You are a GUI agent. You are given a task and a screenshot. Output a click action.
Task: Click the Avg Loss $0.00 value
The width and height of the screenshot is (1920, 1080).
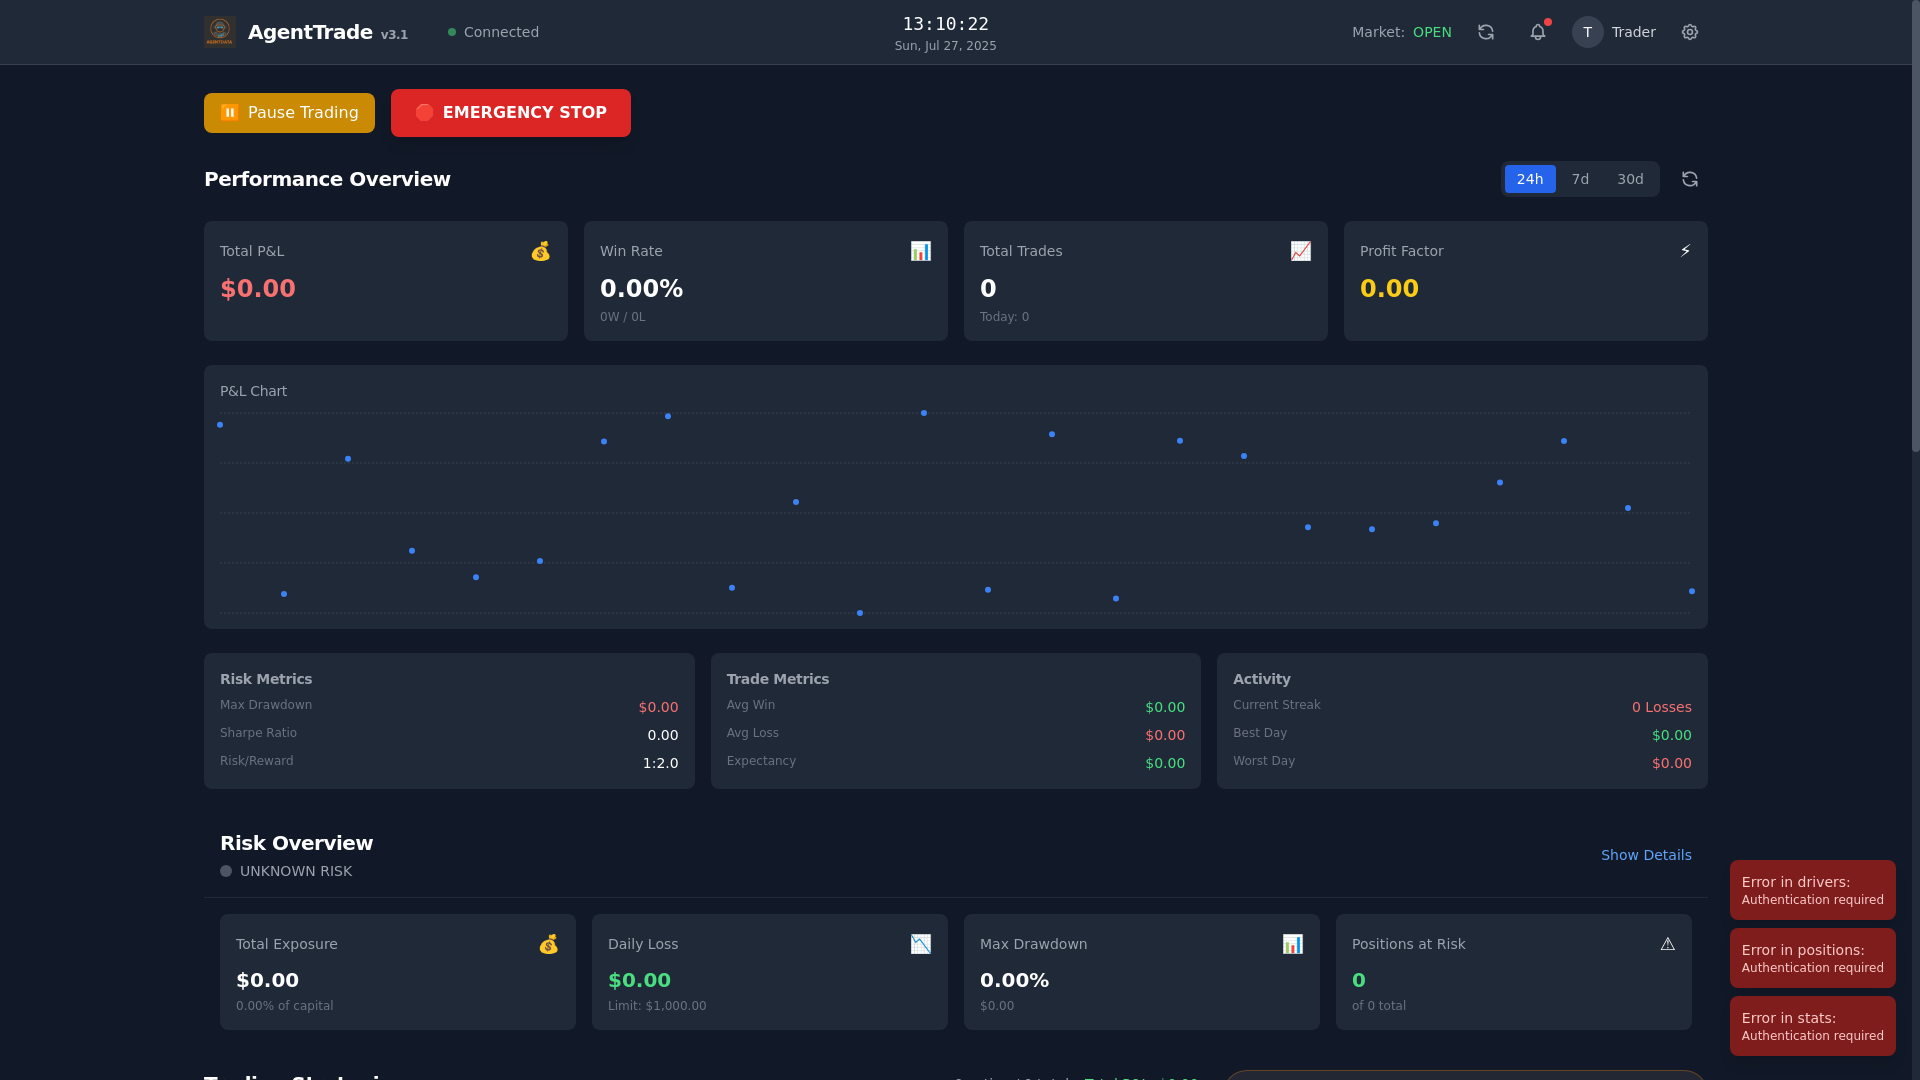point(1165,735)
